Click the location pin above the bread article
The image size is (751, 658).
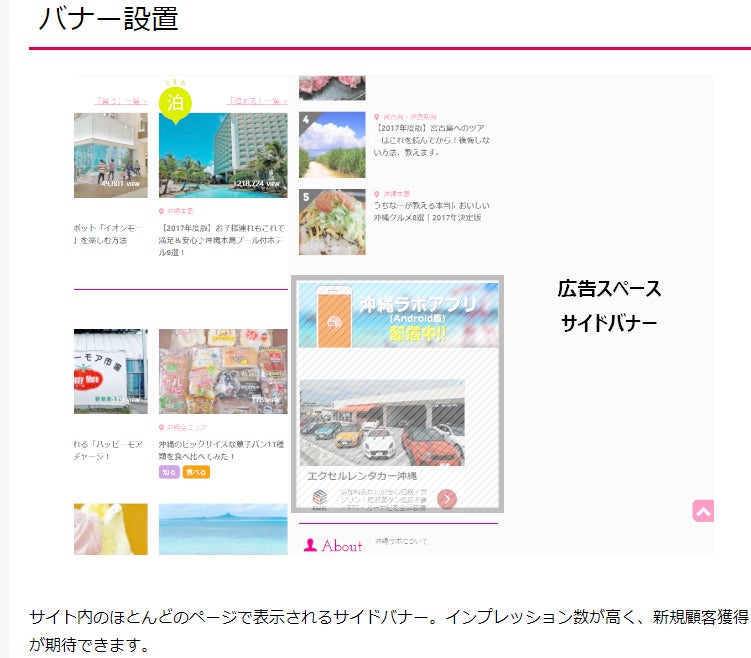click(162, 427)
